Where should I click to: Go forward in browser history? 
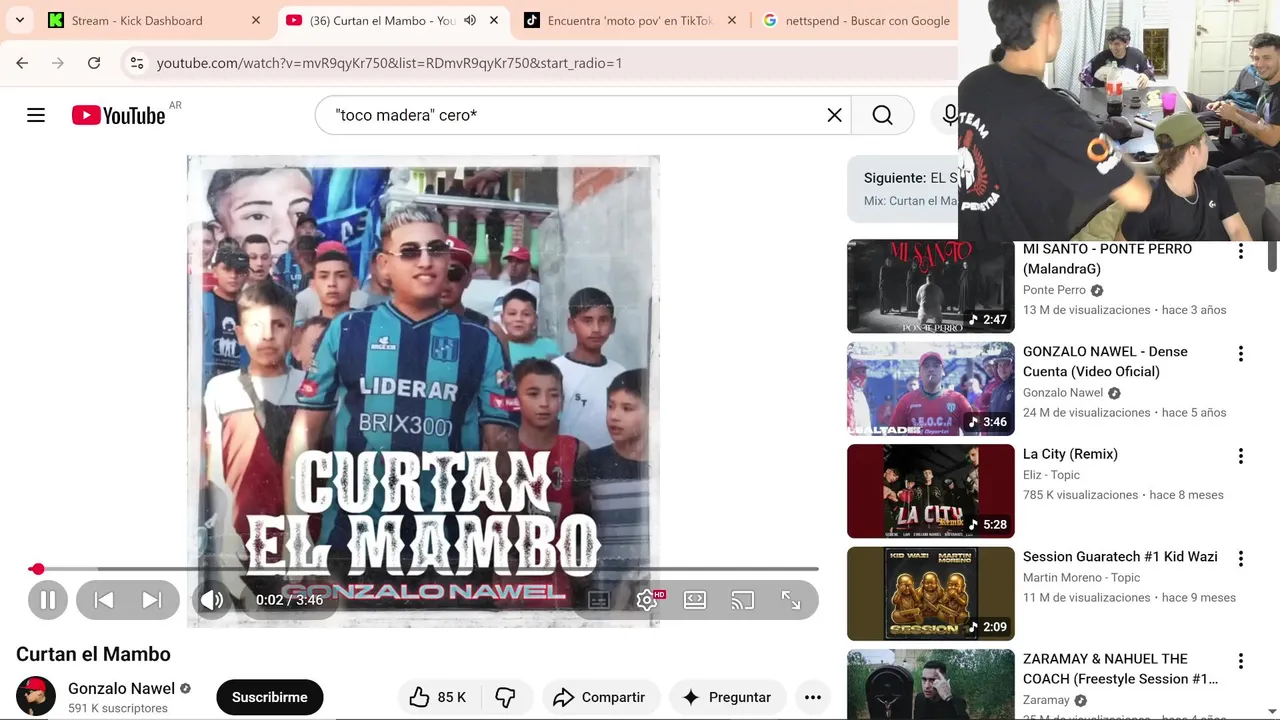[58, 63]
